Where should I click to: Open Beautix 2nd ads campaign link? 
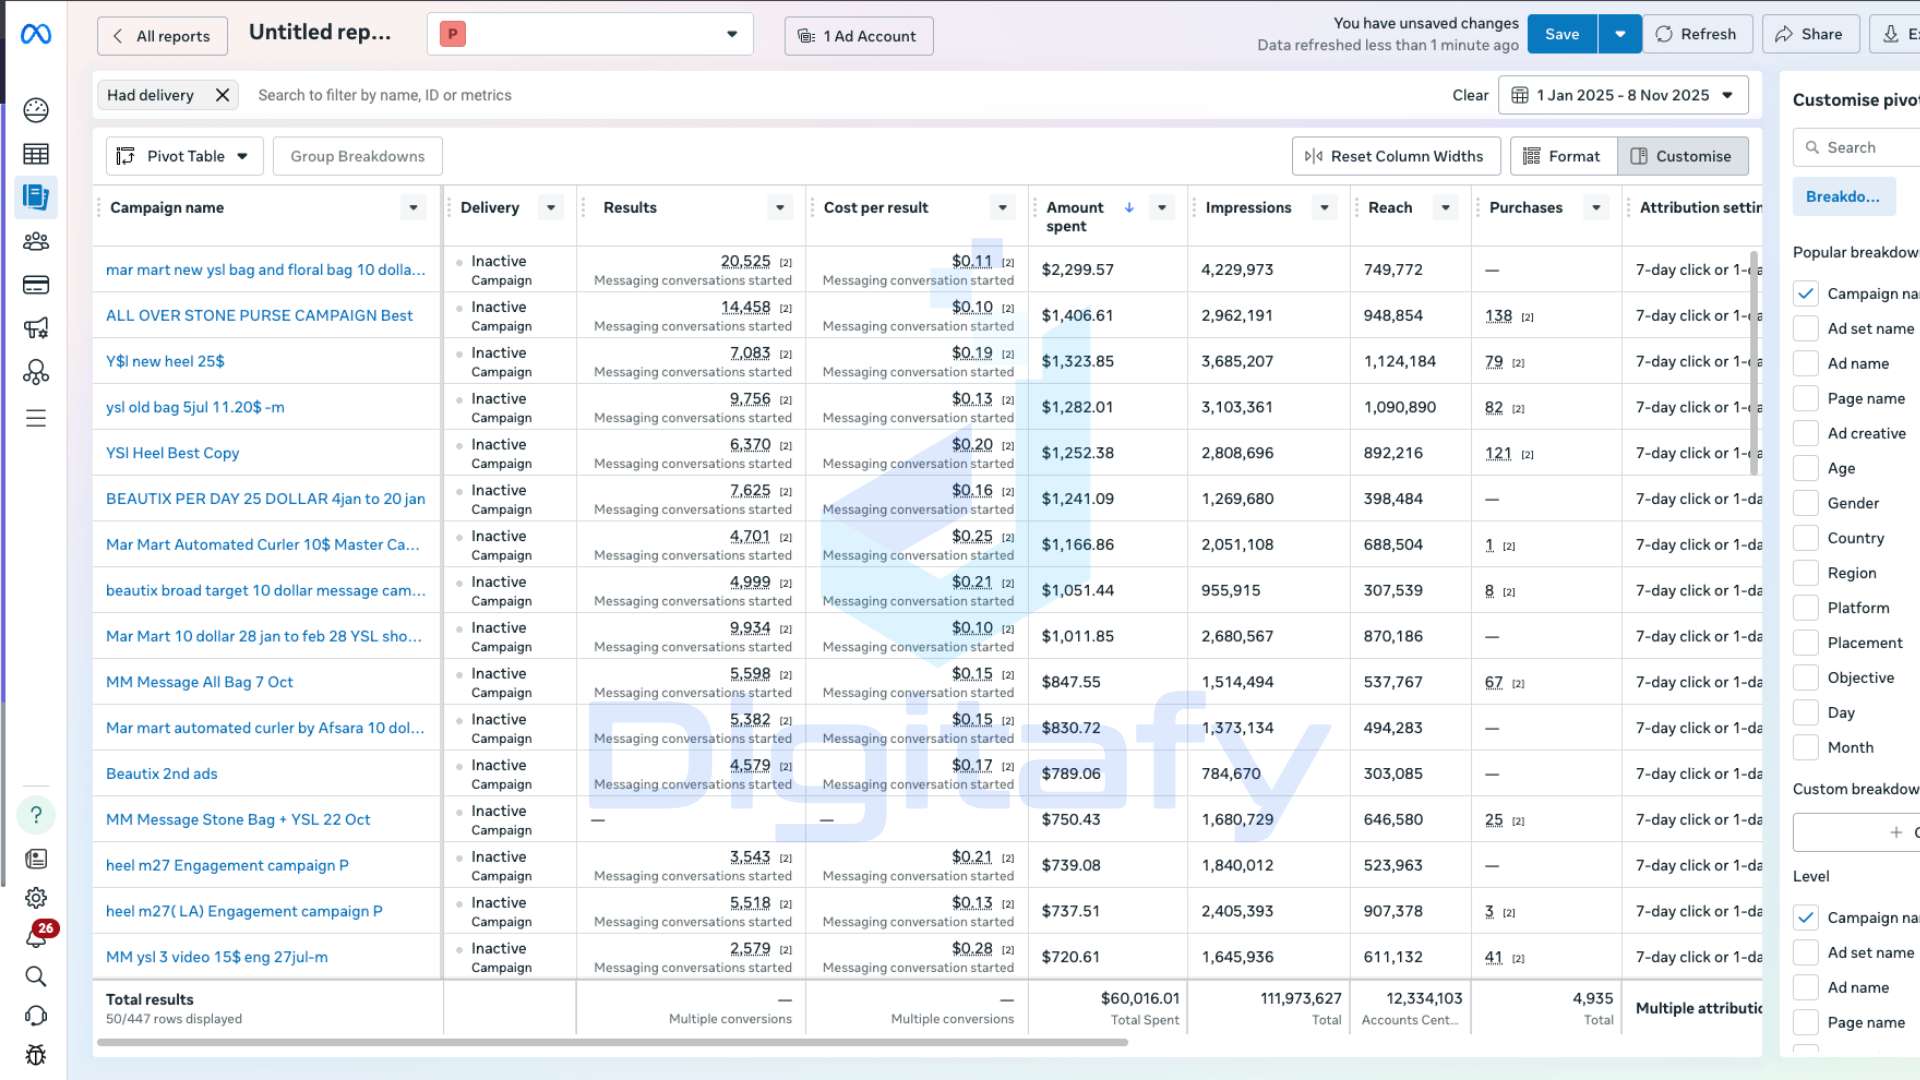pos(161,773)
